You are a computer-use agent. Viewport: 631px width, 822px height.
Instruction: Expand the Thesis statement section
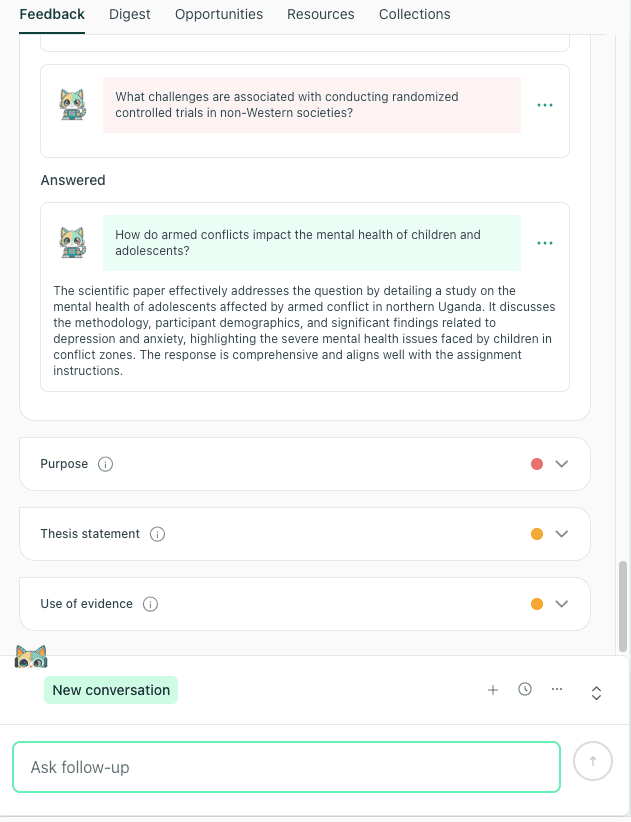pos(563,533)
